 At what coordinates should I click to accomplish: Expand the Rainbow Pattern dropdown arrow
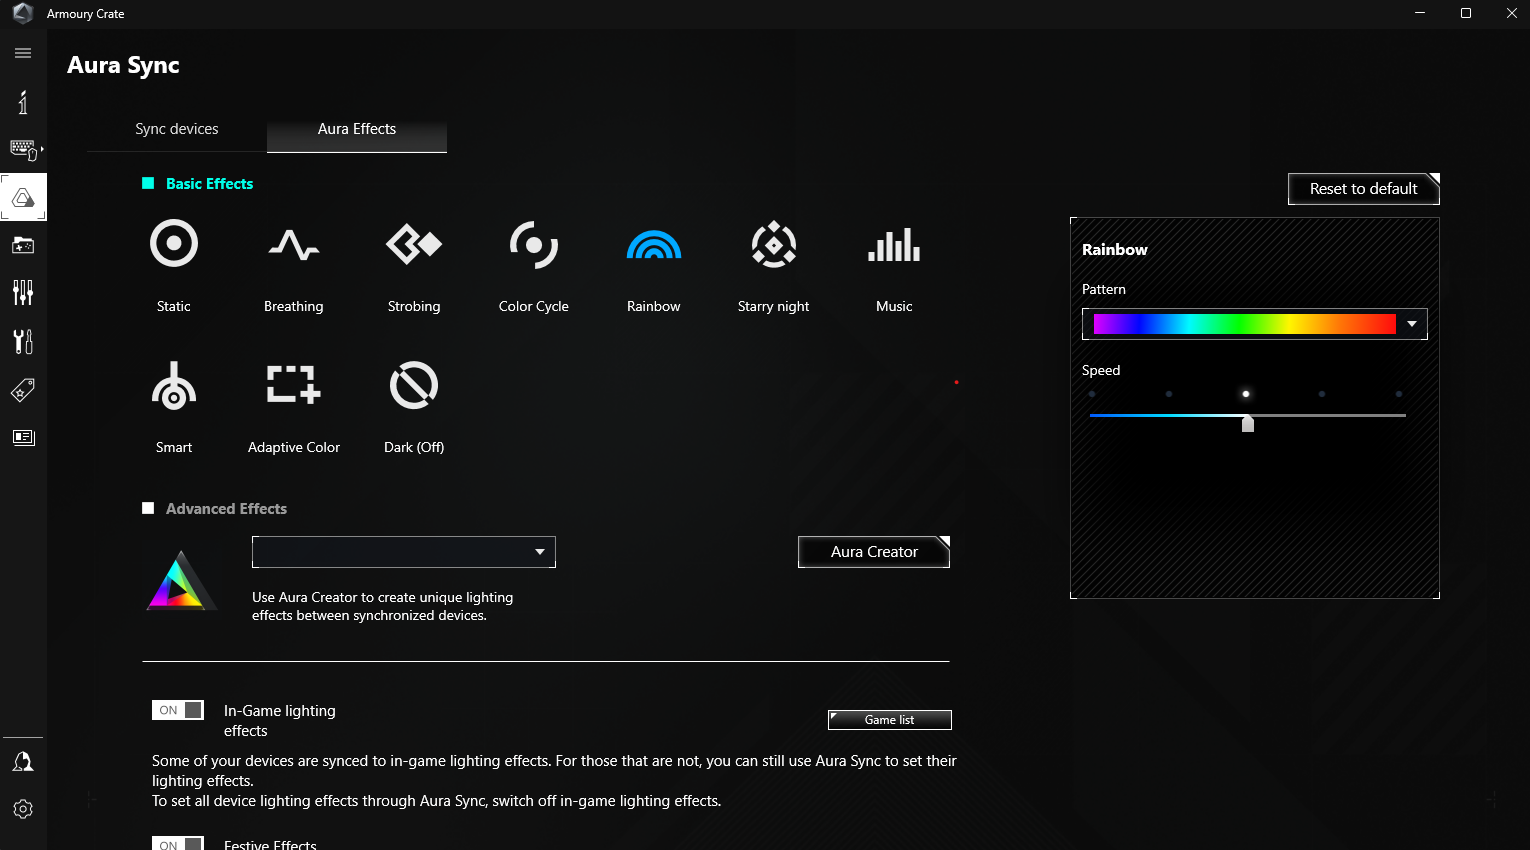pos(1412,324)
